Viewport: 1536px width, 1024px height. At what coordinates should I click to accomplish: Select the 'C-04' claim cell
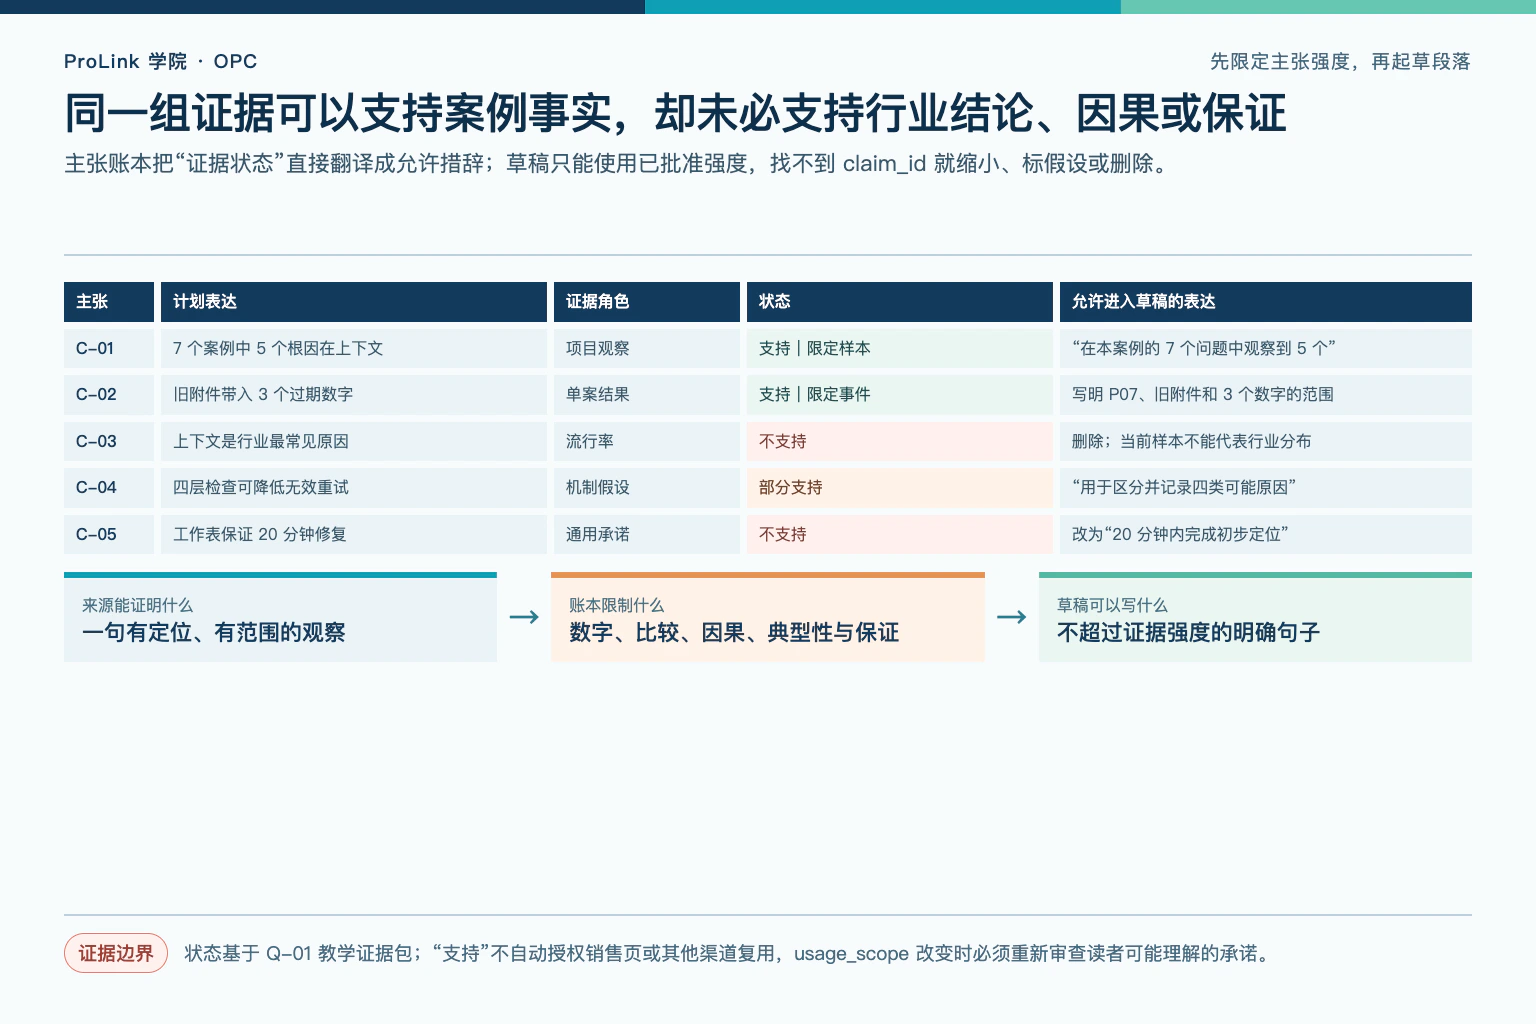(x=109, y=487)
